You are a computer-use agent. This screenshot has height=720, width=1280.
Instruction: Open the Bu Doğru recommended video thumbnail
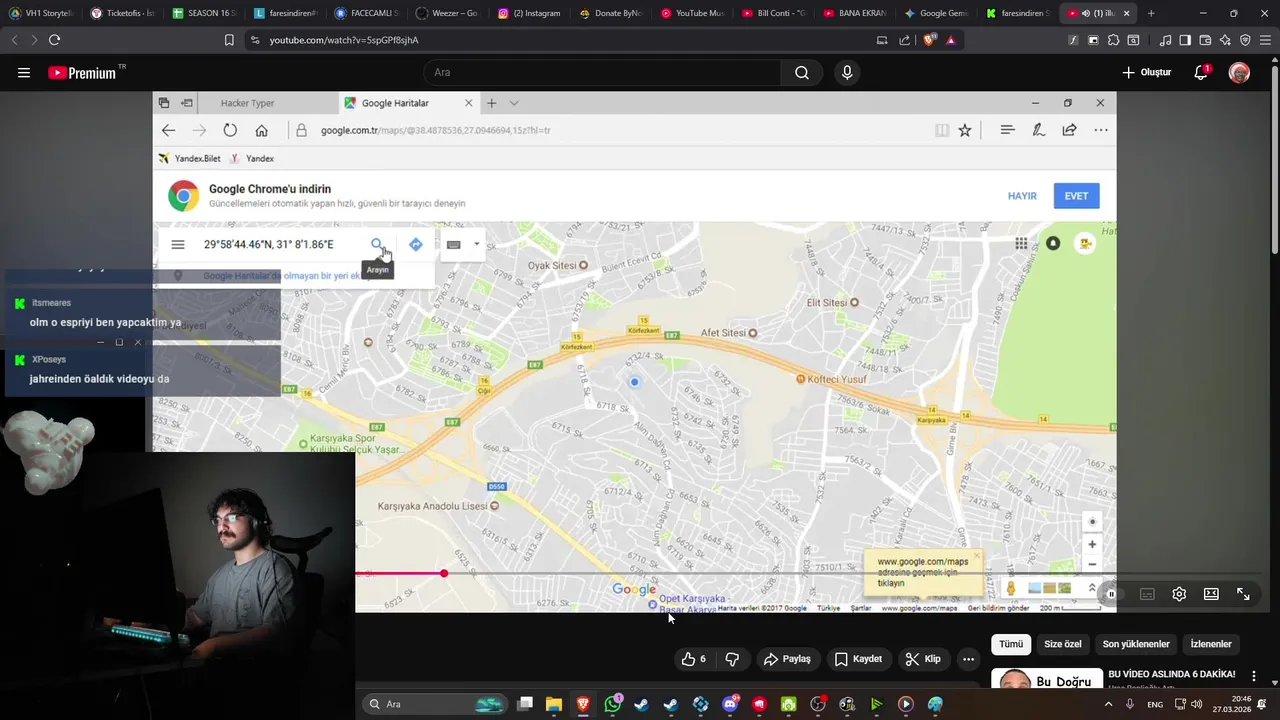click(1047, 679)
